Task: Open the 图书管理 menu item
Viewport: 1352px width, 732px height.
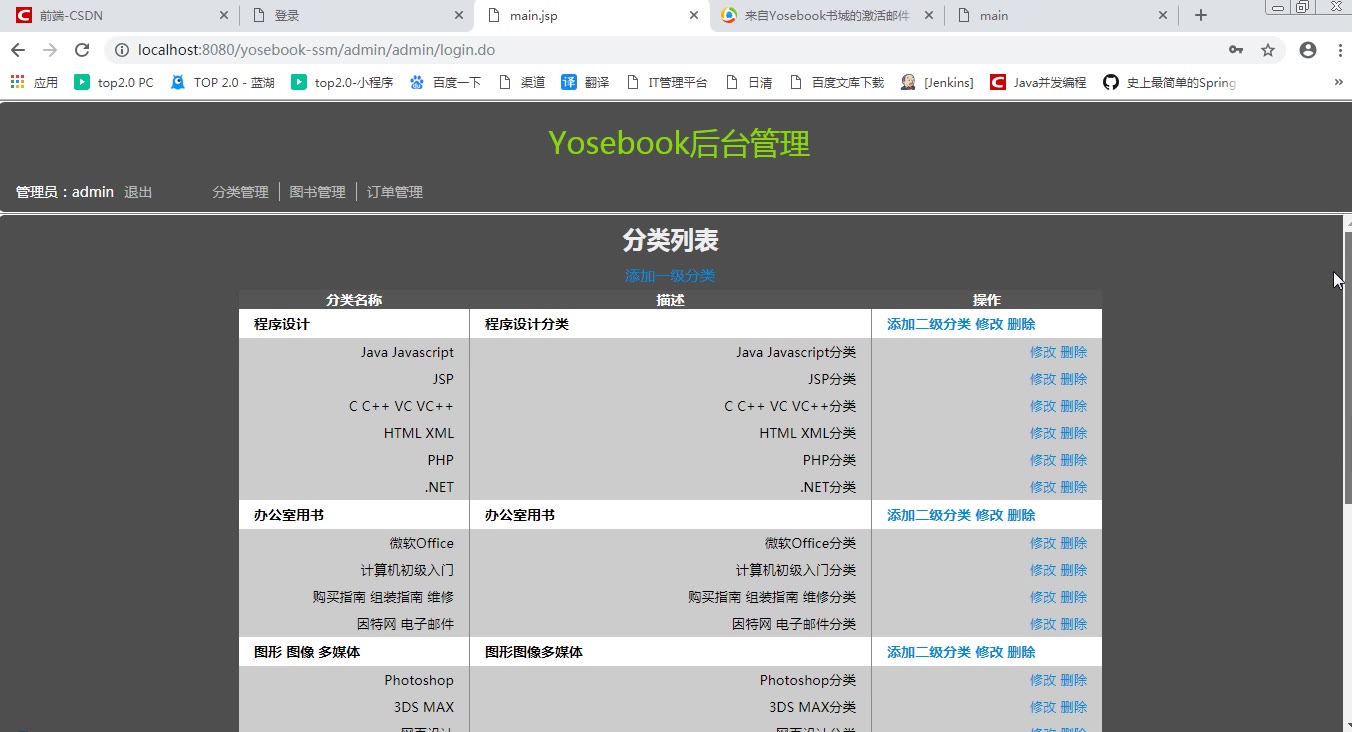Action: coord(317,192)
